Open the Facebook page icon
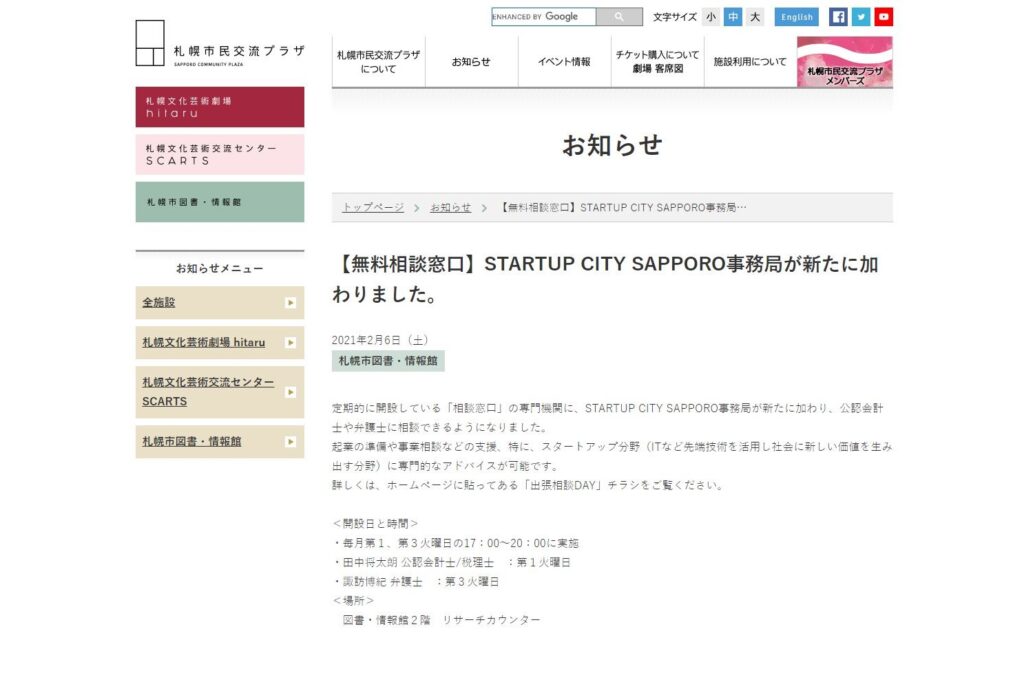 tap(838, 17)
